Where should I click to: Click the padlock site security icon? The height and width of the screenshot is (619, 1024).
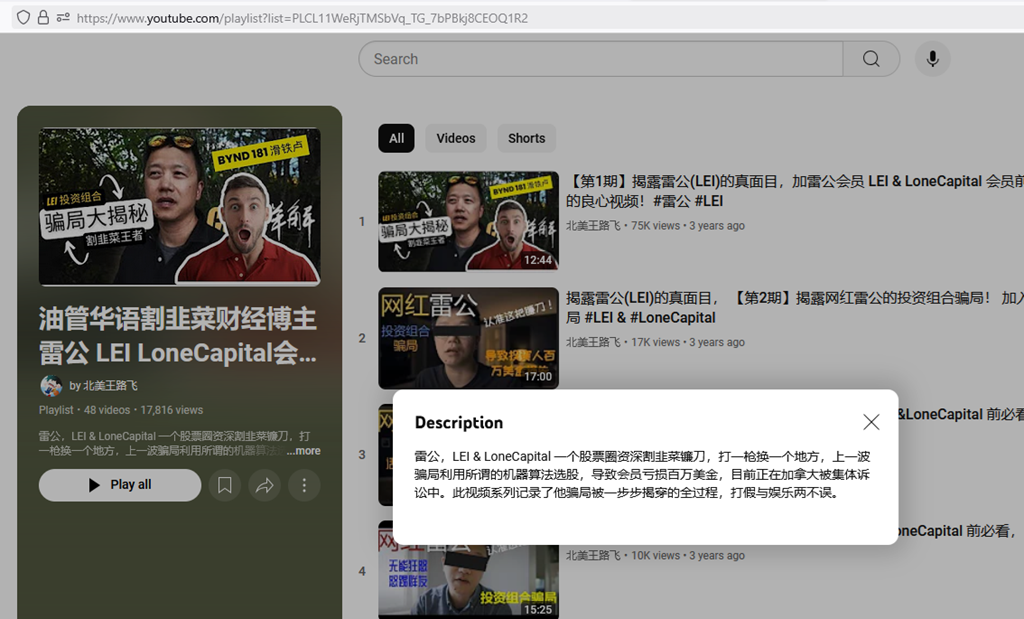tap(43, 18)
